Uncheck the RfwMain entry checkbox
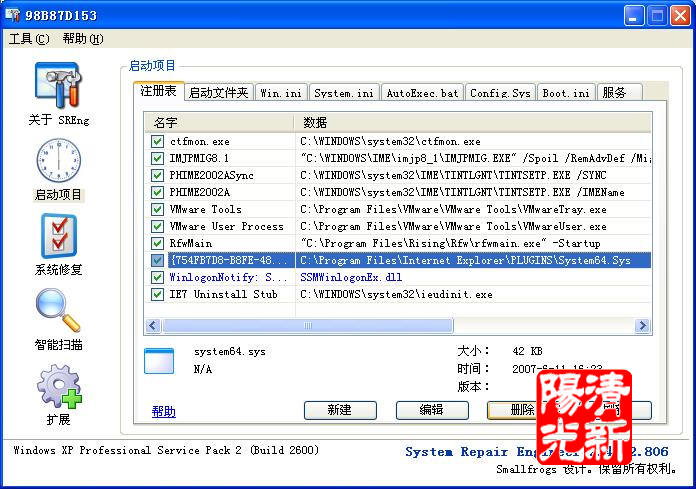 (157, 243)
